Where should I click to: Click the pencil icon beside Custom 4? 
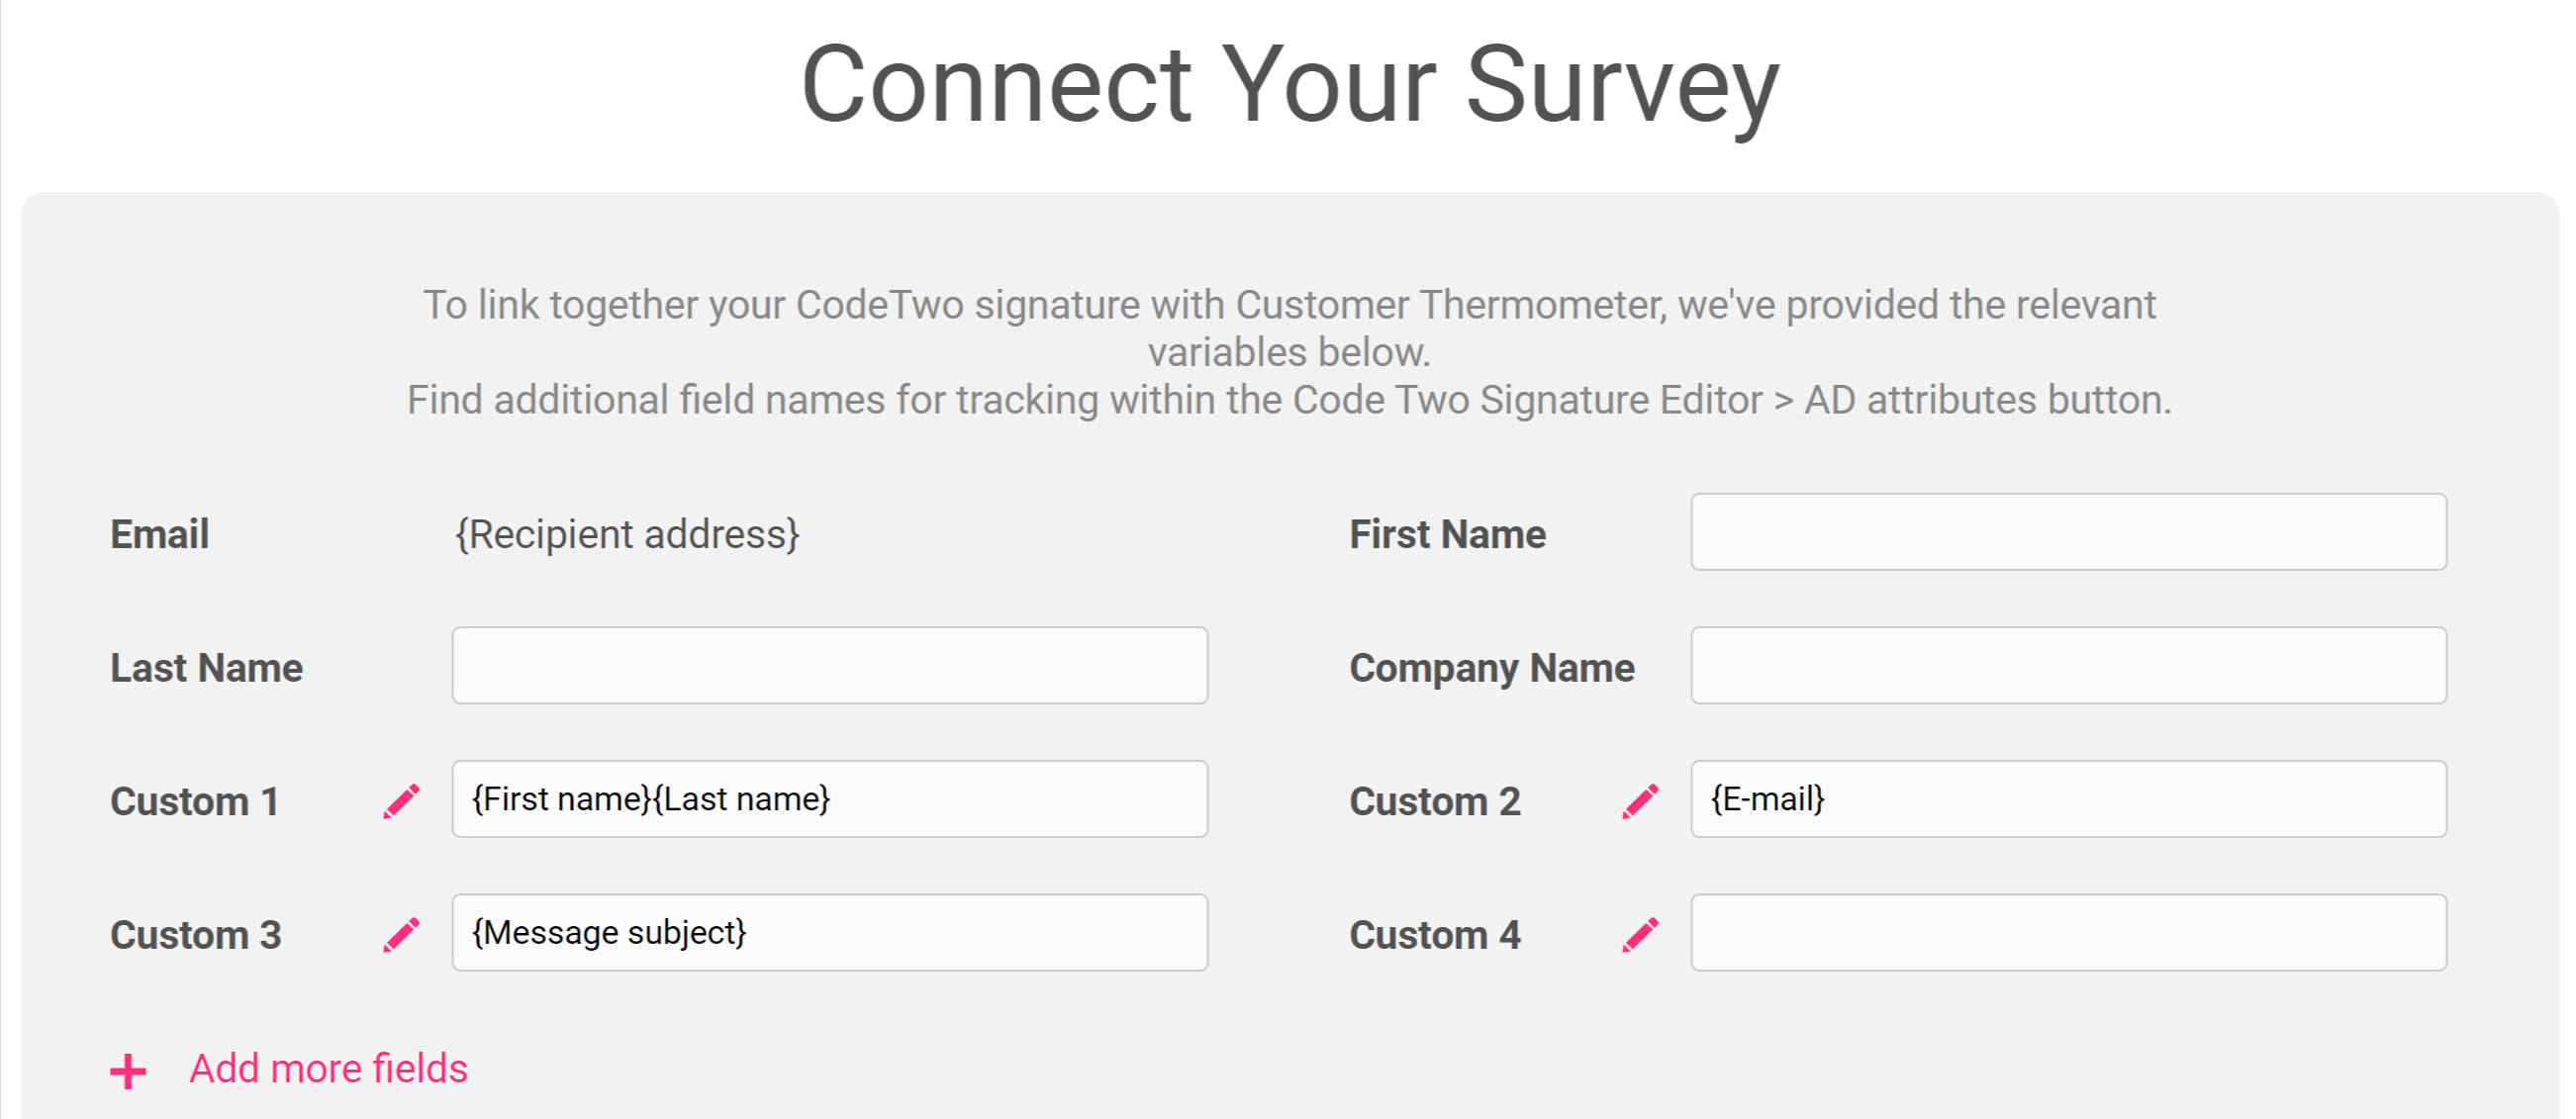[x=1641, y=935]
